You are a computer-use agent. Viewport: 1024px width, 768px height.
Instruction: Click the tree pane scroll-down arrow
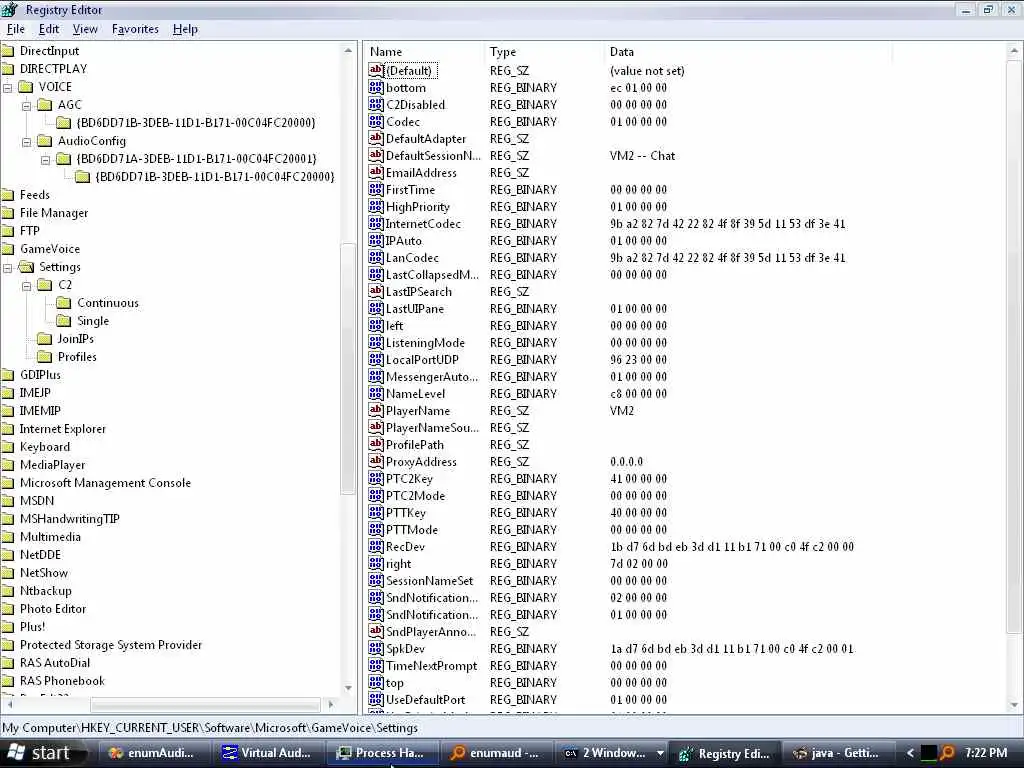(348, 688)
